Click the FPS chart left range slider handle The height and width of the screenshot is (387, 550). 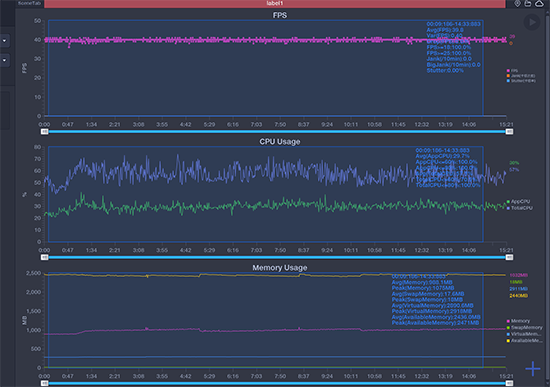pos(45,132)
